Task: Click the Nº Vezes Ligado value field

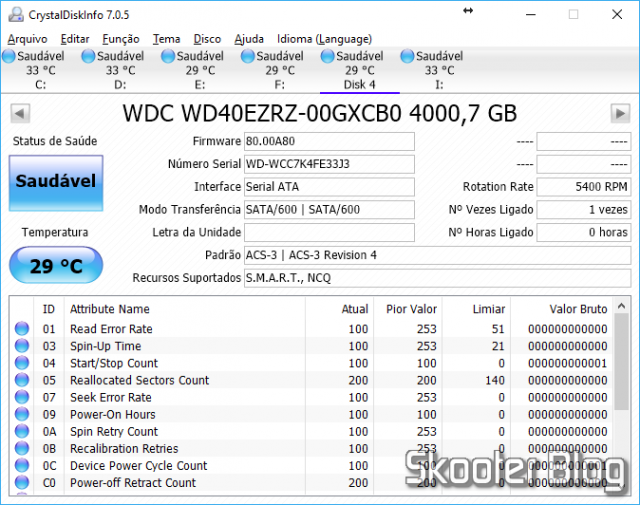Action: tap(584, 210)
